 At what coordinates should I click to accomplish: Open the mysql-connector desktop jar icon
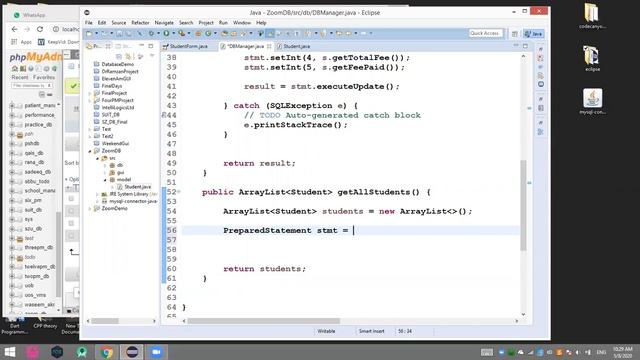(x=592, y=102)
